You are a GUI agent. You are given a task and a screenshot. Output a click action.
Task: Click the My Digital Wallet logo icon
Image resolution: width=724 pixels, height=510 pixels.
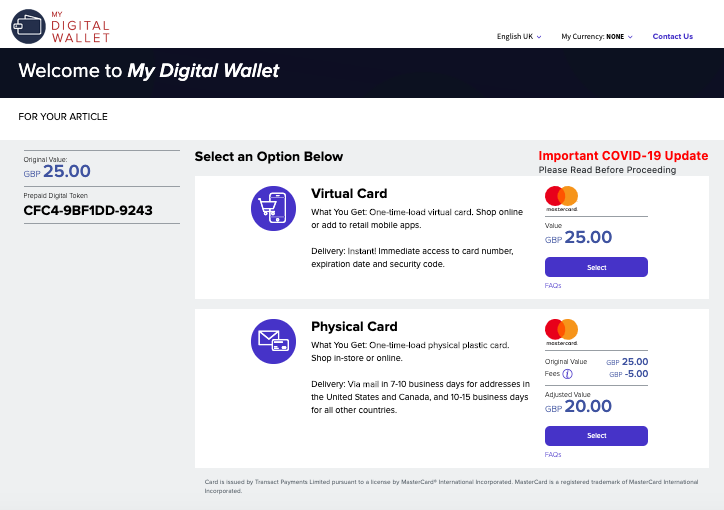point(28,26)
